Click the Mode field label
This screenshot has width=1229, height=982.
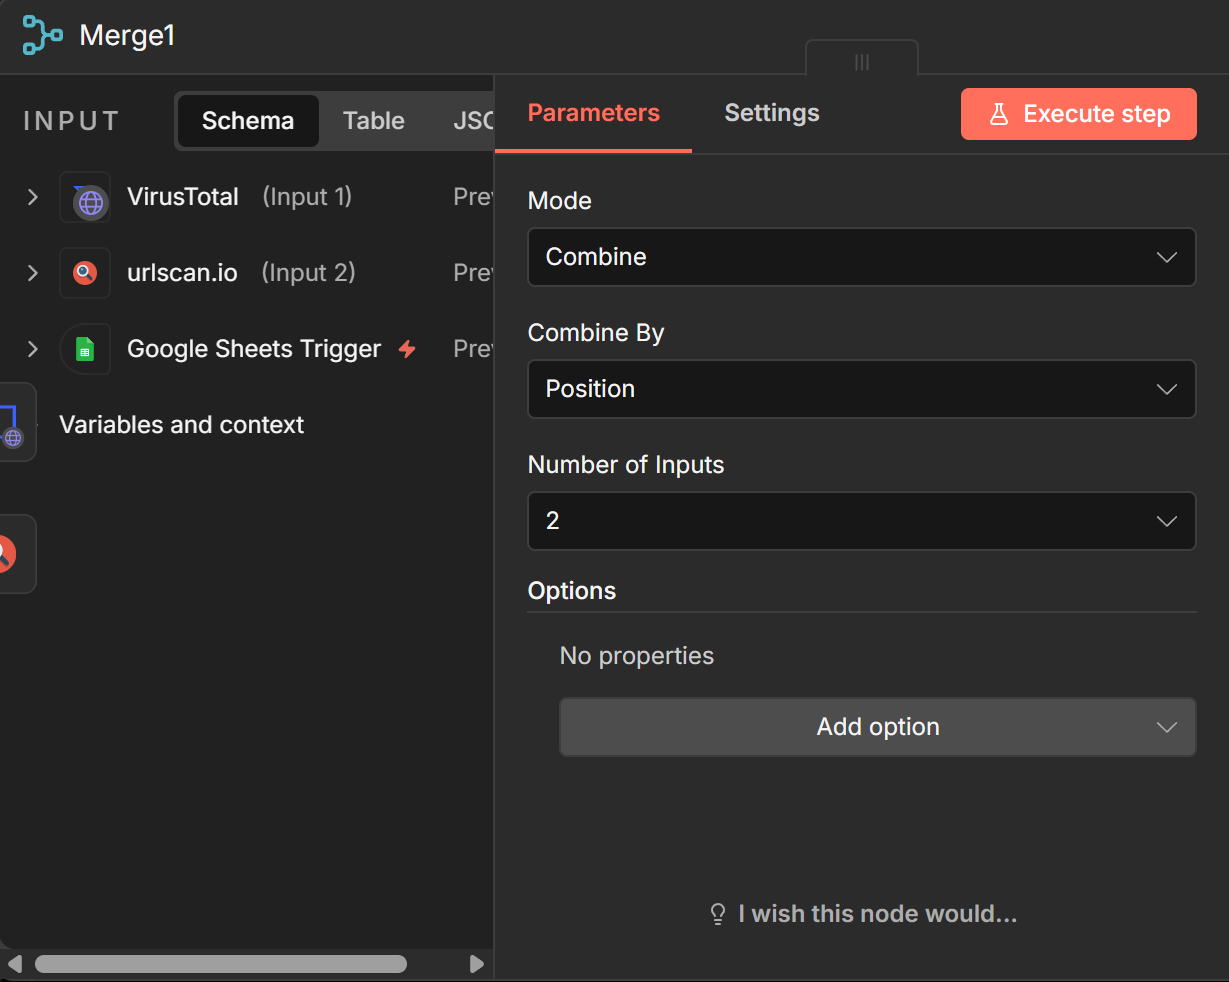tap(560, 201)
